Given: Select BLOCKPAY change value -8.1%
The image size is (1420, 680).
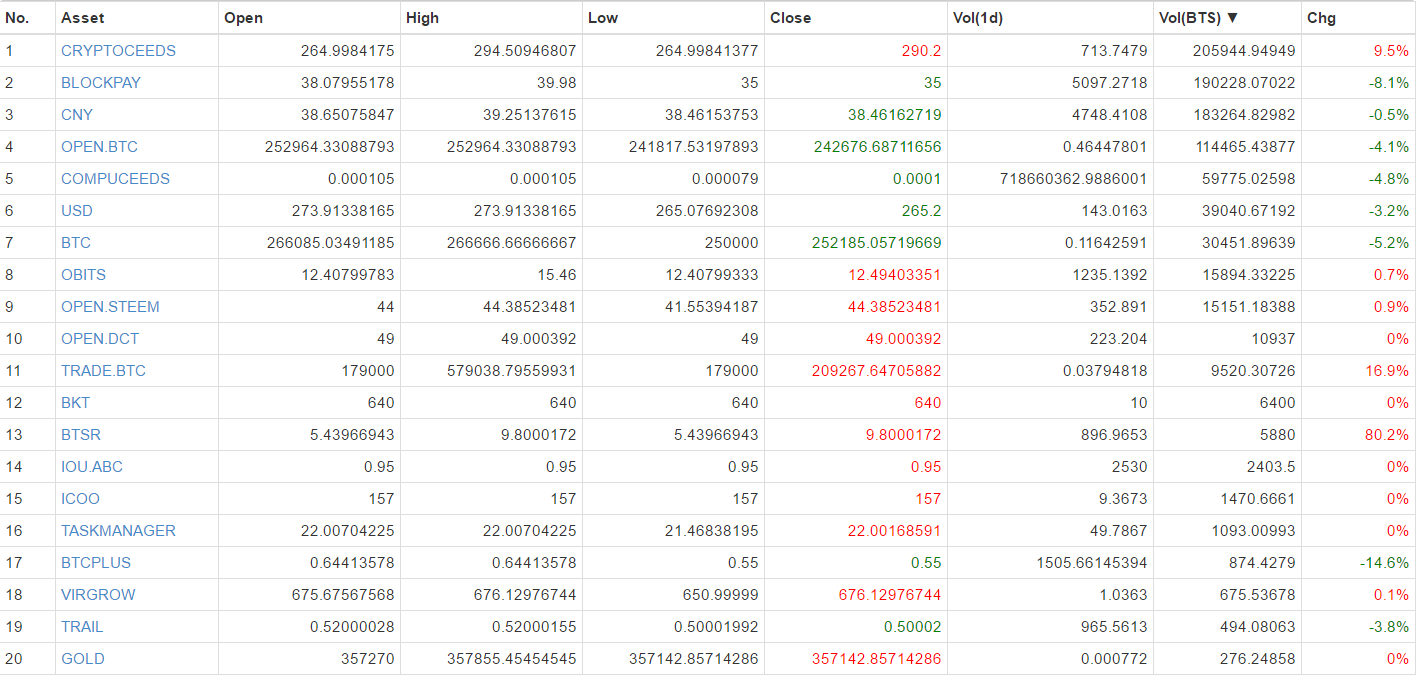Looking at the screenshot, I should (x=1389, y=83).
